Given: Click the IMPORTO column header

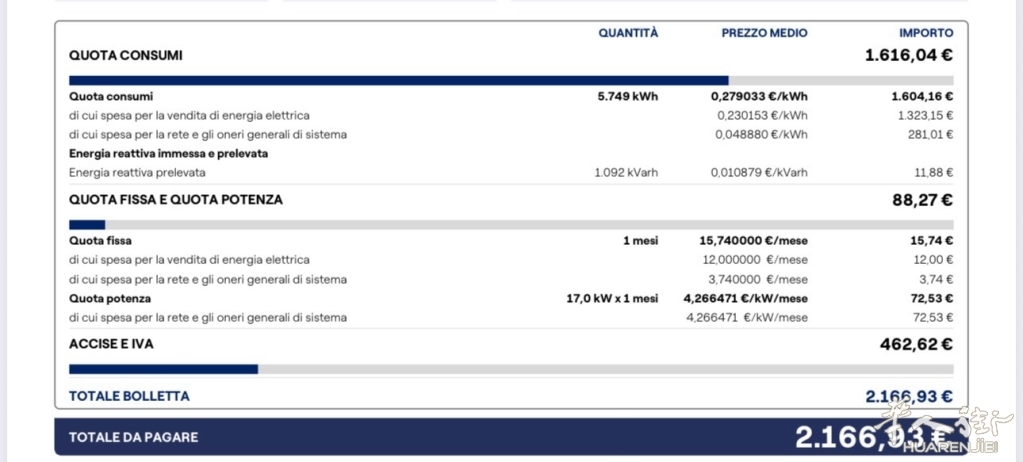Looking at the screenshot, I should pos(926,33).
